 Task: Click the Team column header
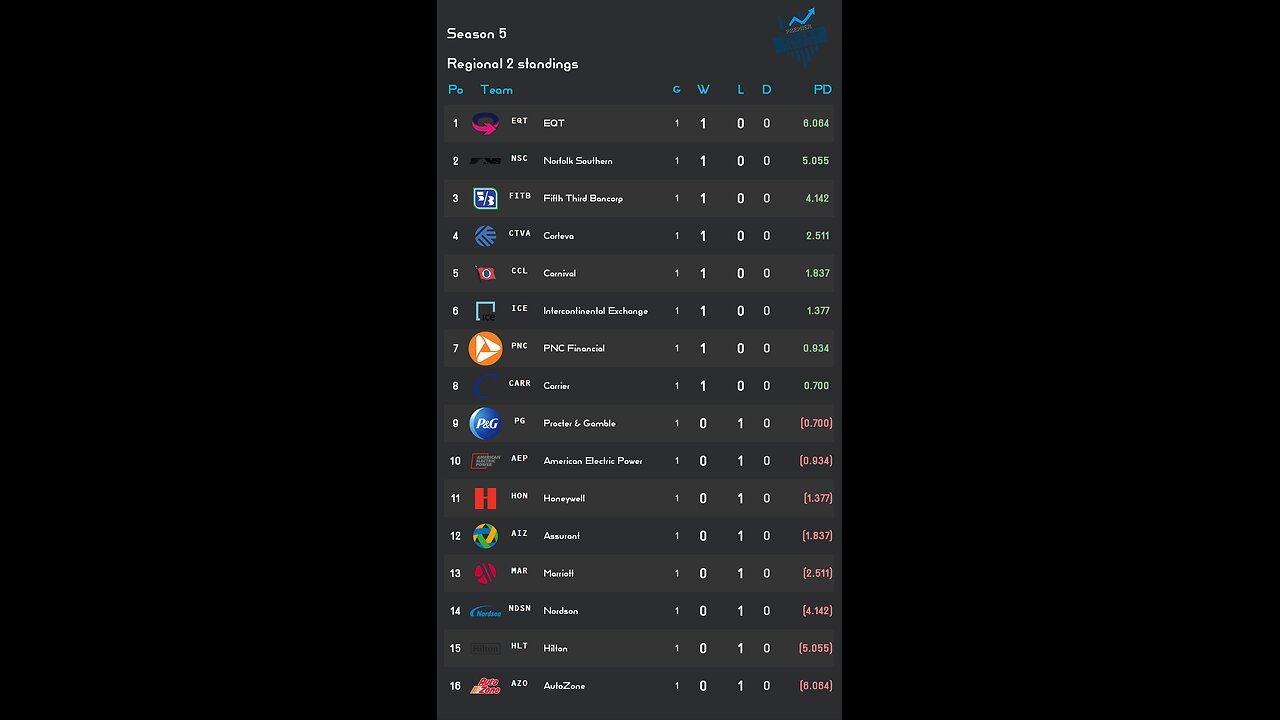tap(496, 90)
